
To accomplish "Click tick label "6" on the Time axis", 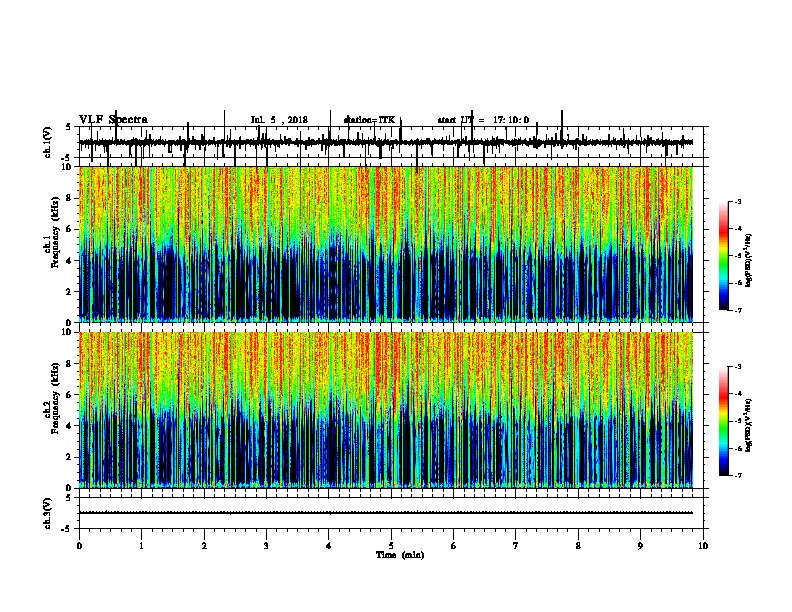I will (x=454, y=546).
